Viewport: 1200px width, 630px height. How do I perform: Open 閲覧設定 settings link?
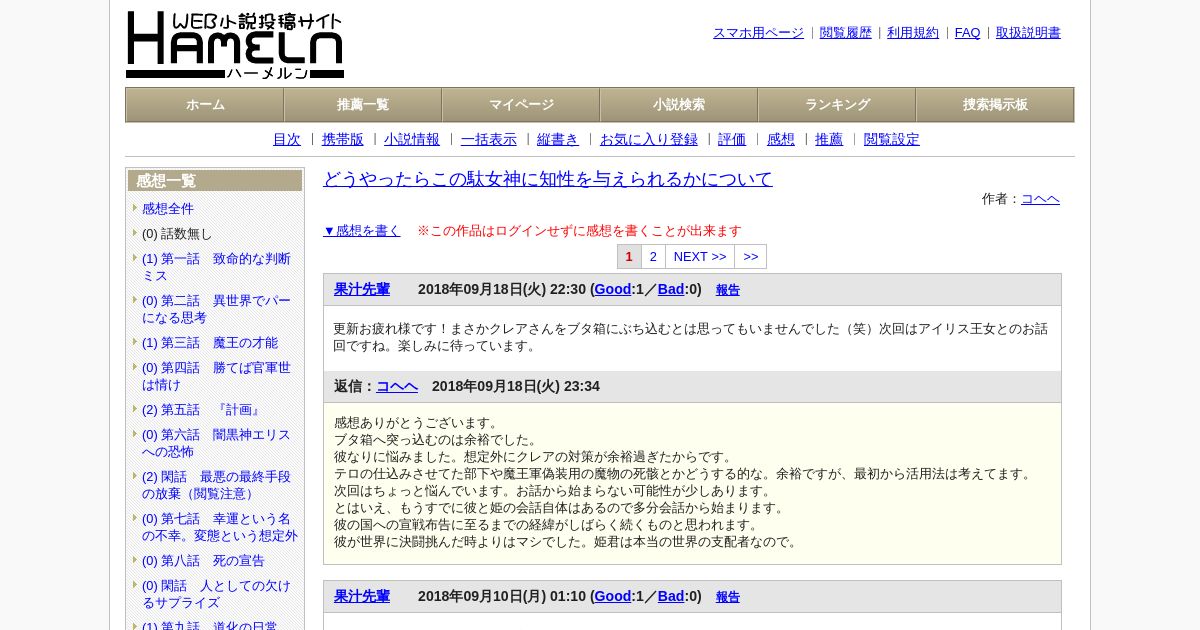click(x=892, y=140)
